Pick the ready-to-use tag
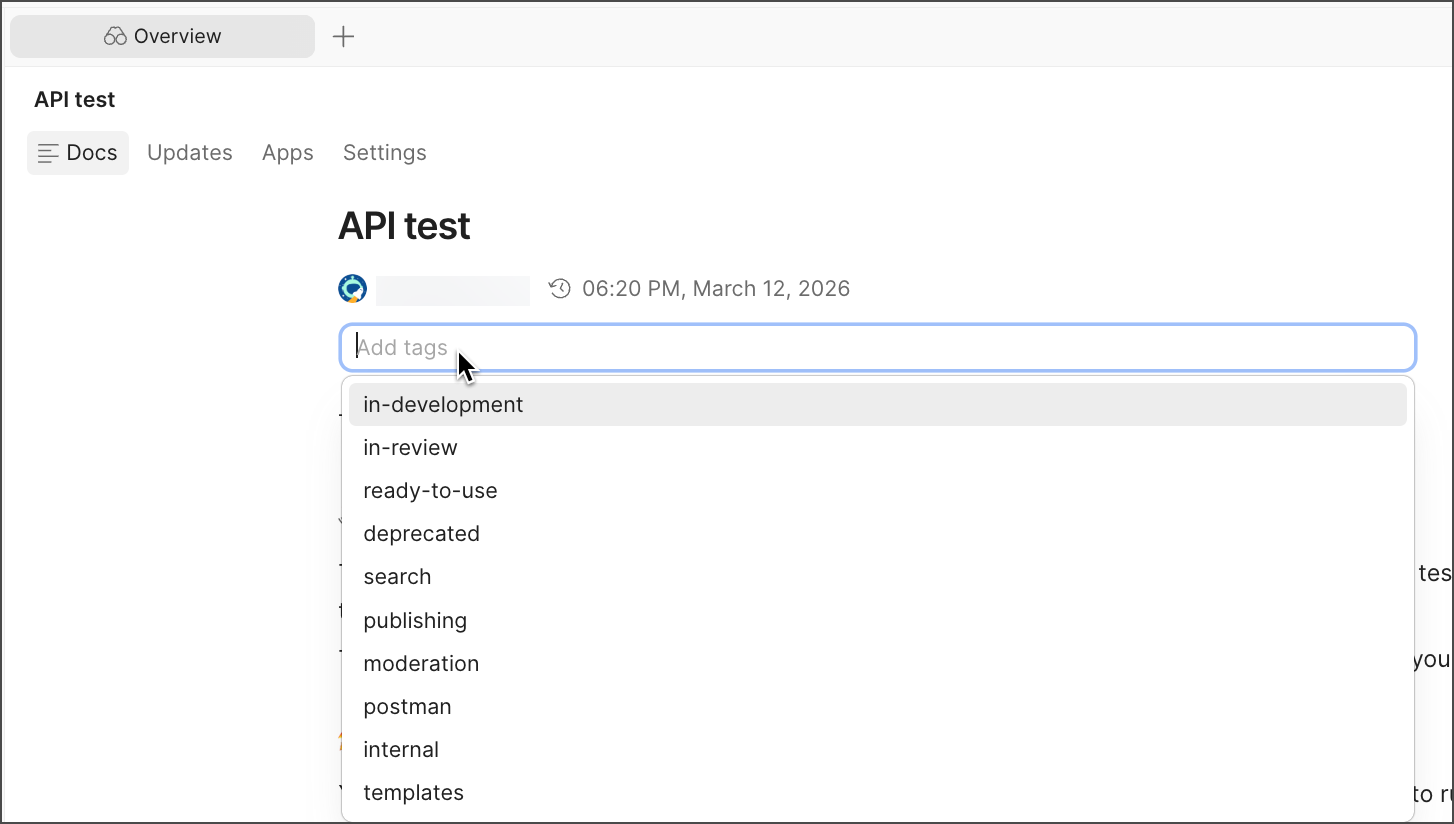This screenshot has width=1454, height=824. point(430,491)
